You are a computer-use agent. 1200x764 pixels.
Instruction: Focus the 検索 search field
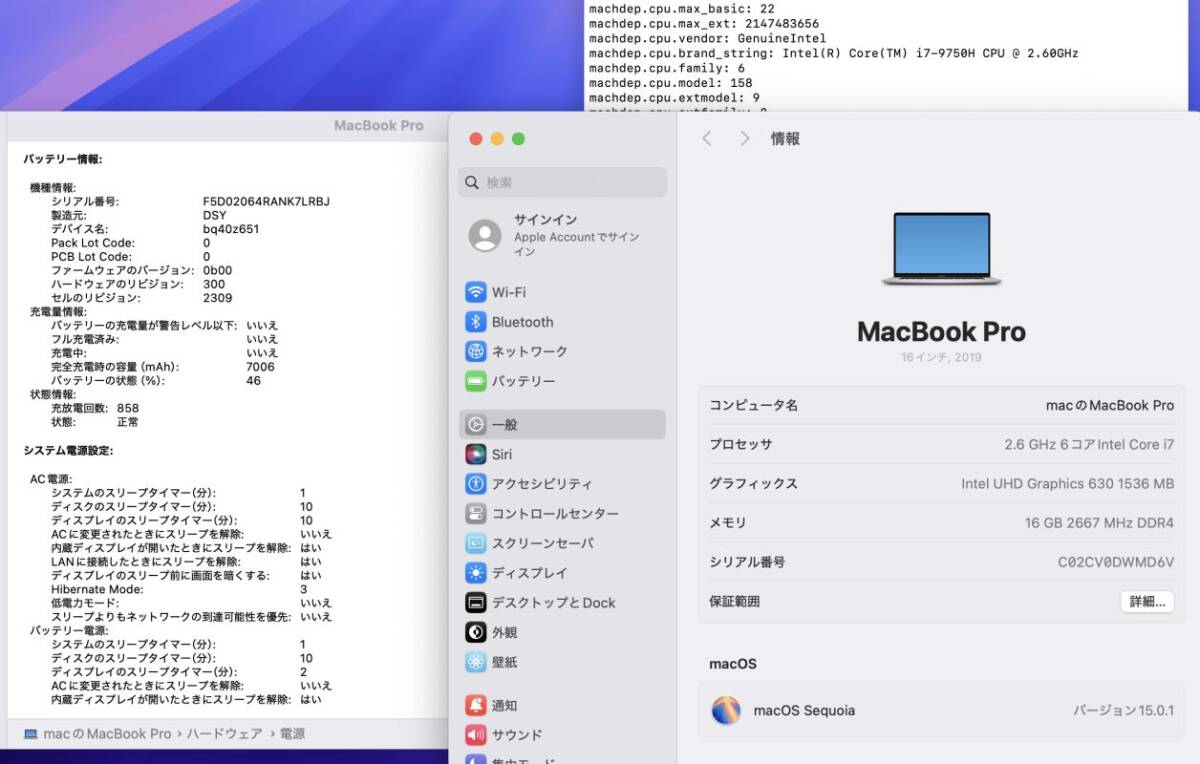pos(562,182)
